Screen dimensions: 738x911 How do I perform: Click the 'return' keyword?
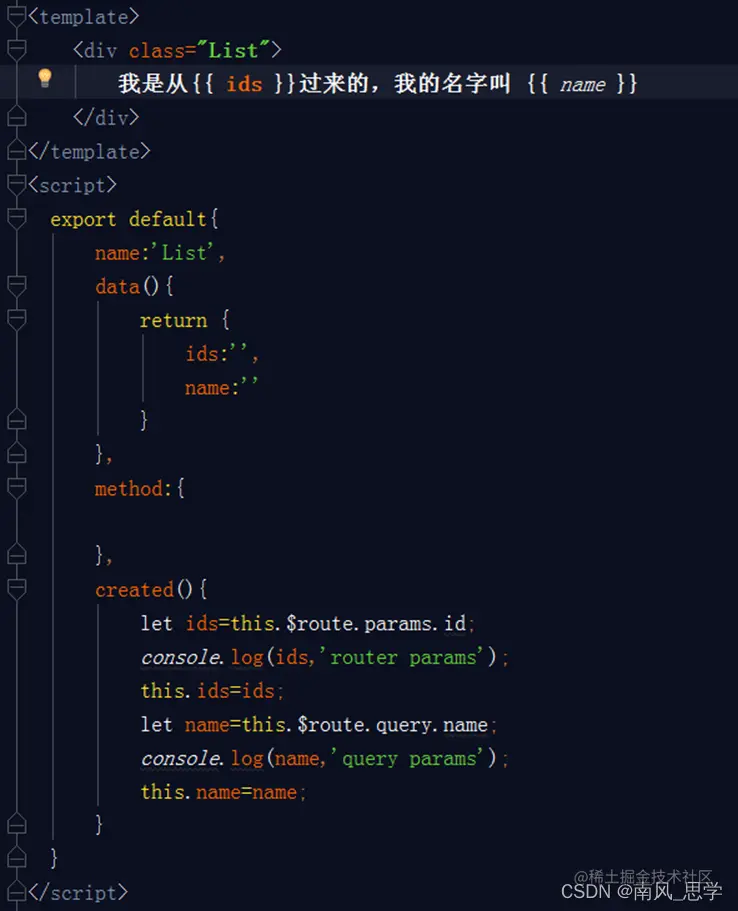tap(173, 320)
